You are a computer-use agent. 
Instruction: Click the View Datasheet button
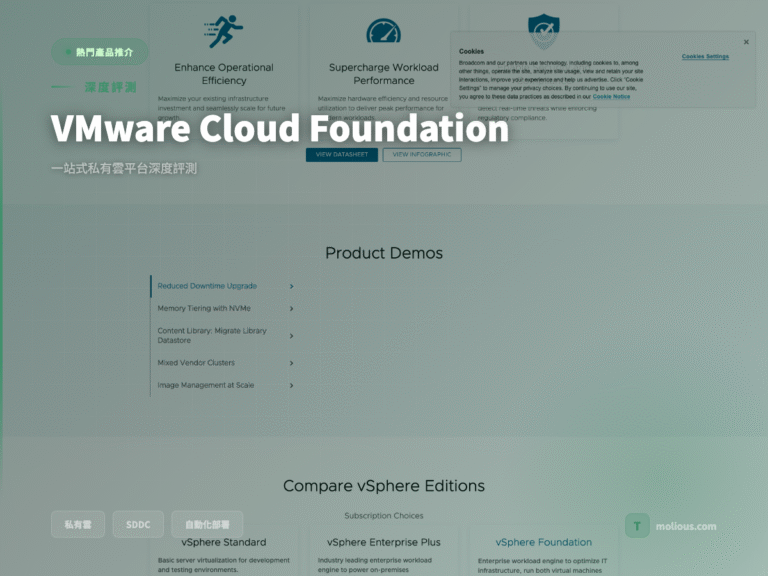click(342, 155)
